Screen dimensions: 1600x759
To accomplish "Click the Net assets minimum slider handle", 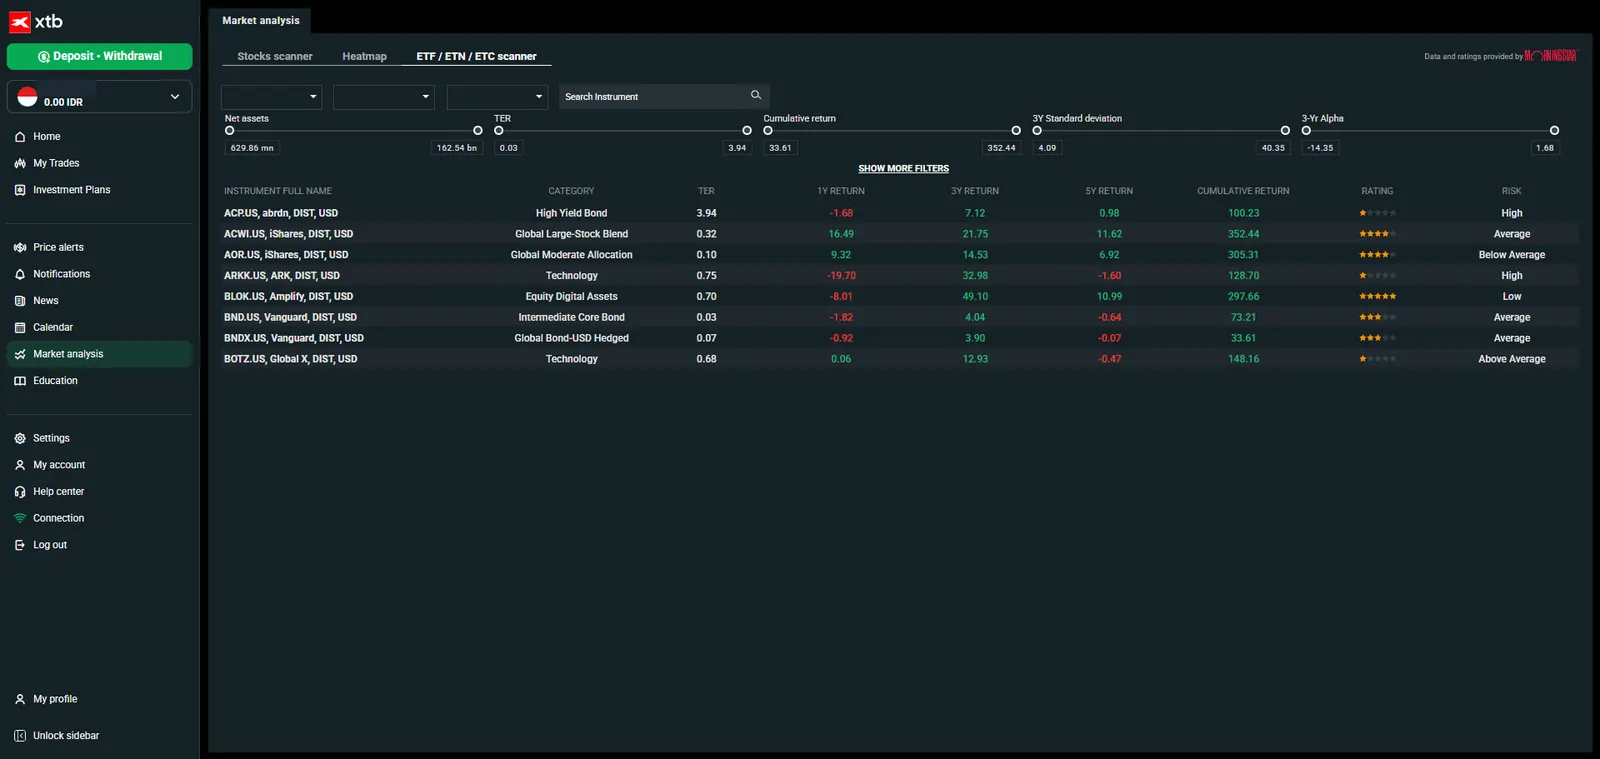I will [230, 131].
